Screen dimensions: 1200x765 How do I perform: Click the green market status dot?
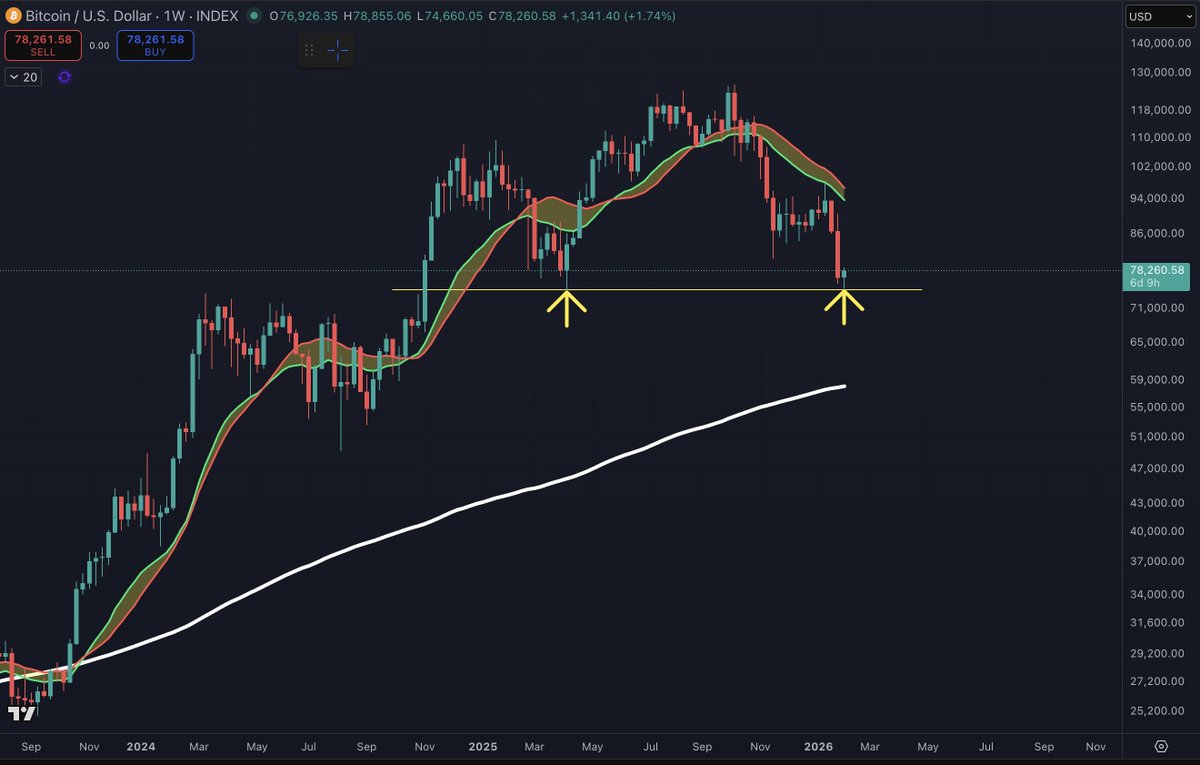(x=253, y=16)
